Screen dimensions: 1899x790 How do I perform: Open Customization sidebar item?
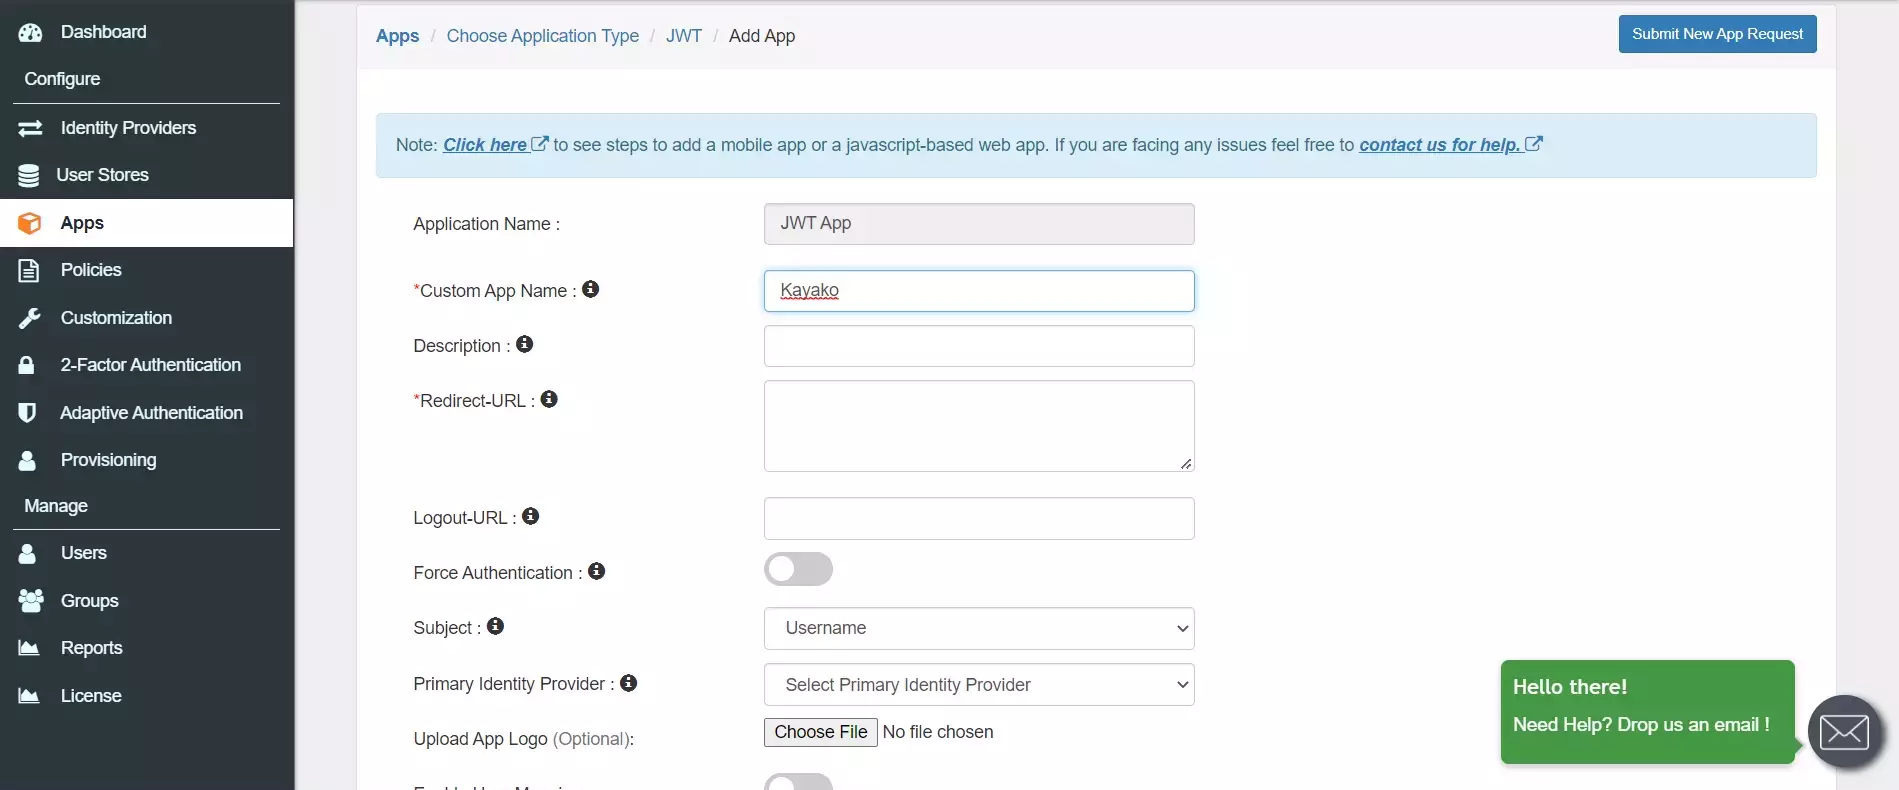116,318
